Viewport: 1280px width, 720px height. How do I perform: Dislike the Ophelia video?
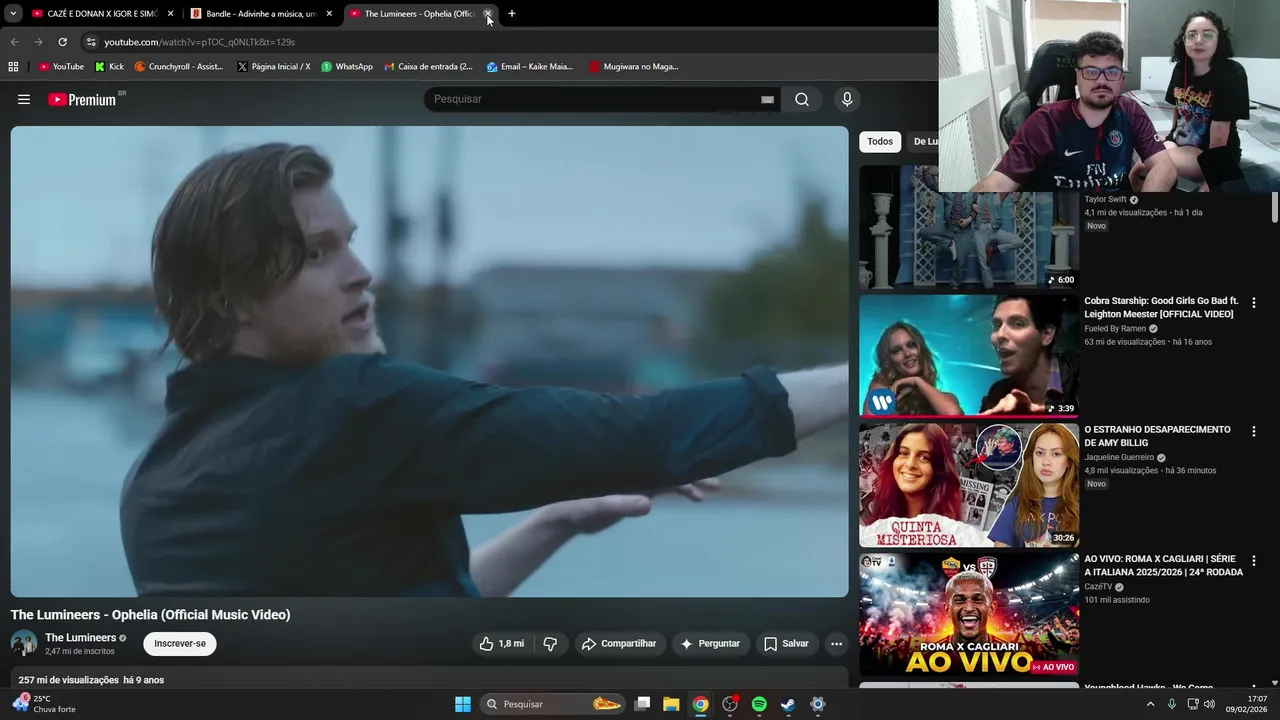tap(550, 644)
